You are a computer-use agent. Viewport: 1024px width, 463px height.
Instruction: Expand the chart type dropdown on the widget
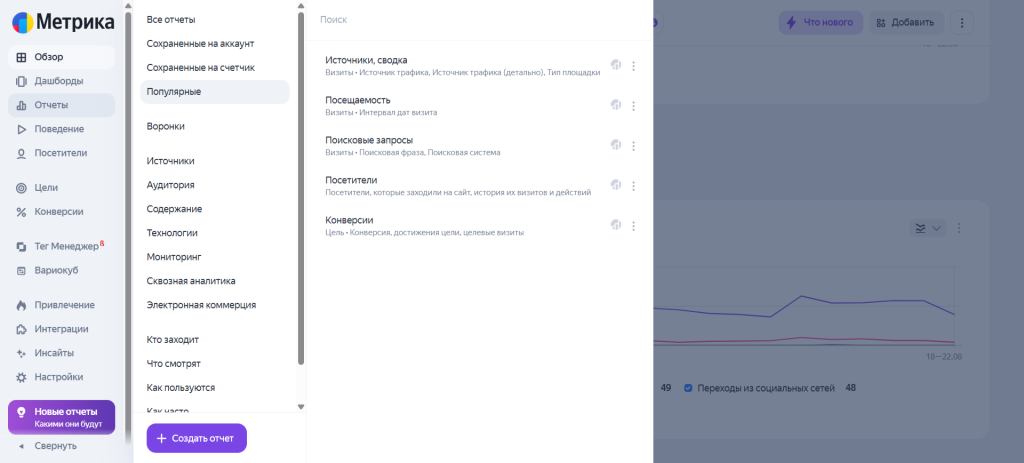point(927,229)
